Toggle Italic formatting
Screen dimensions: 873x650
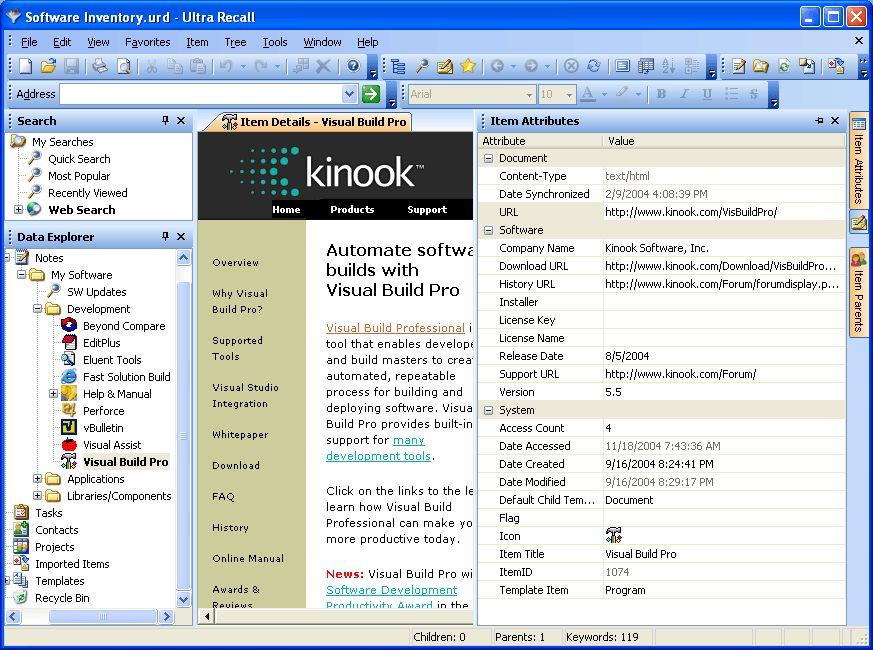(x=684, y=94)
